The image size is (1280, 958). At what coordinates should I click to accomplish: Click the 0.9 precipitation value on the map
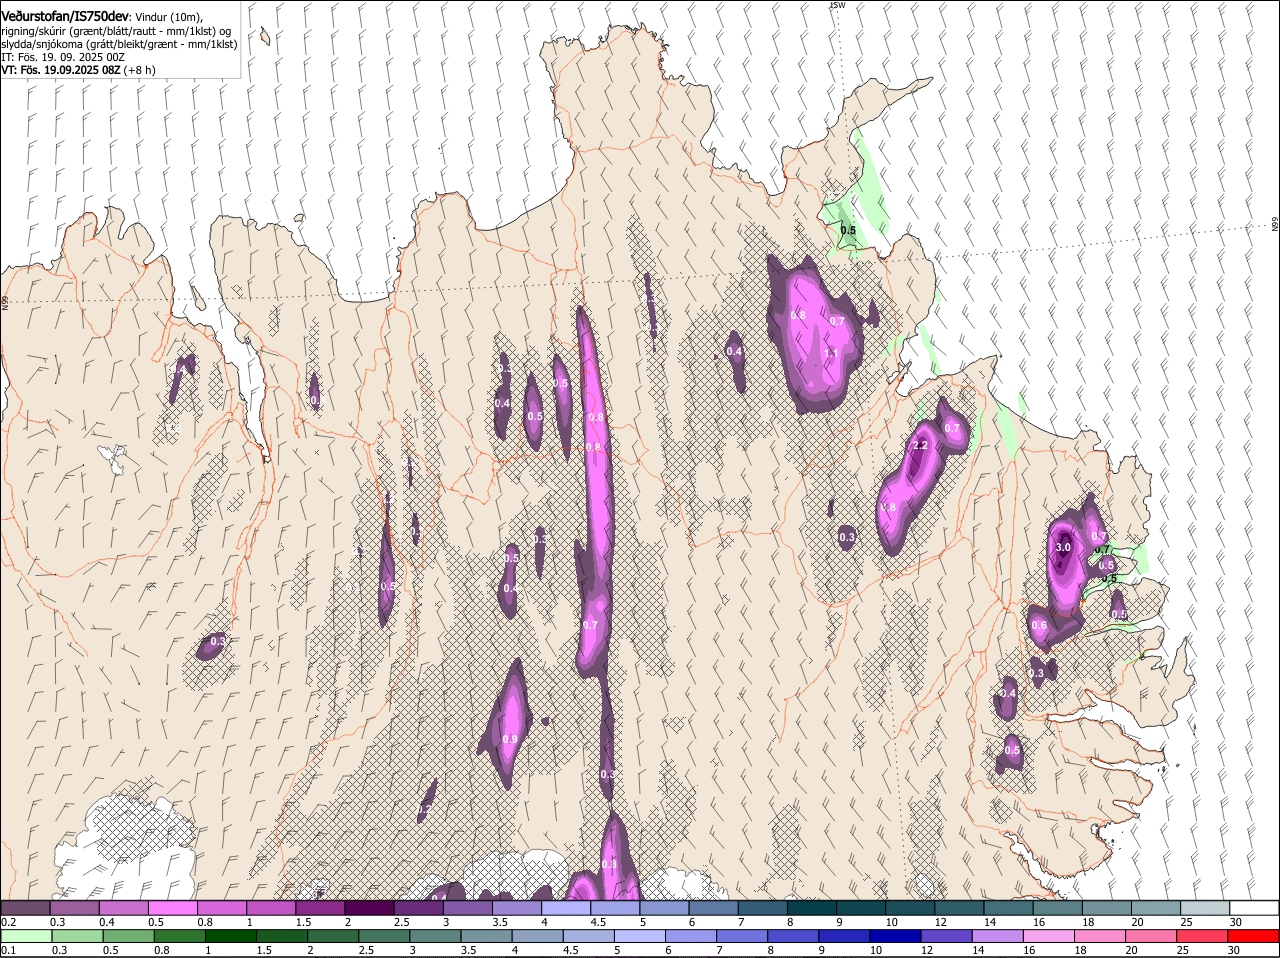pyautogui.click(x=510, y=739)
